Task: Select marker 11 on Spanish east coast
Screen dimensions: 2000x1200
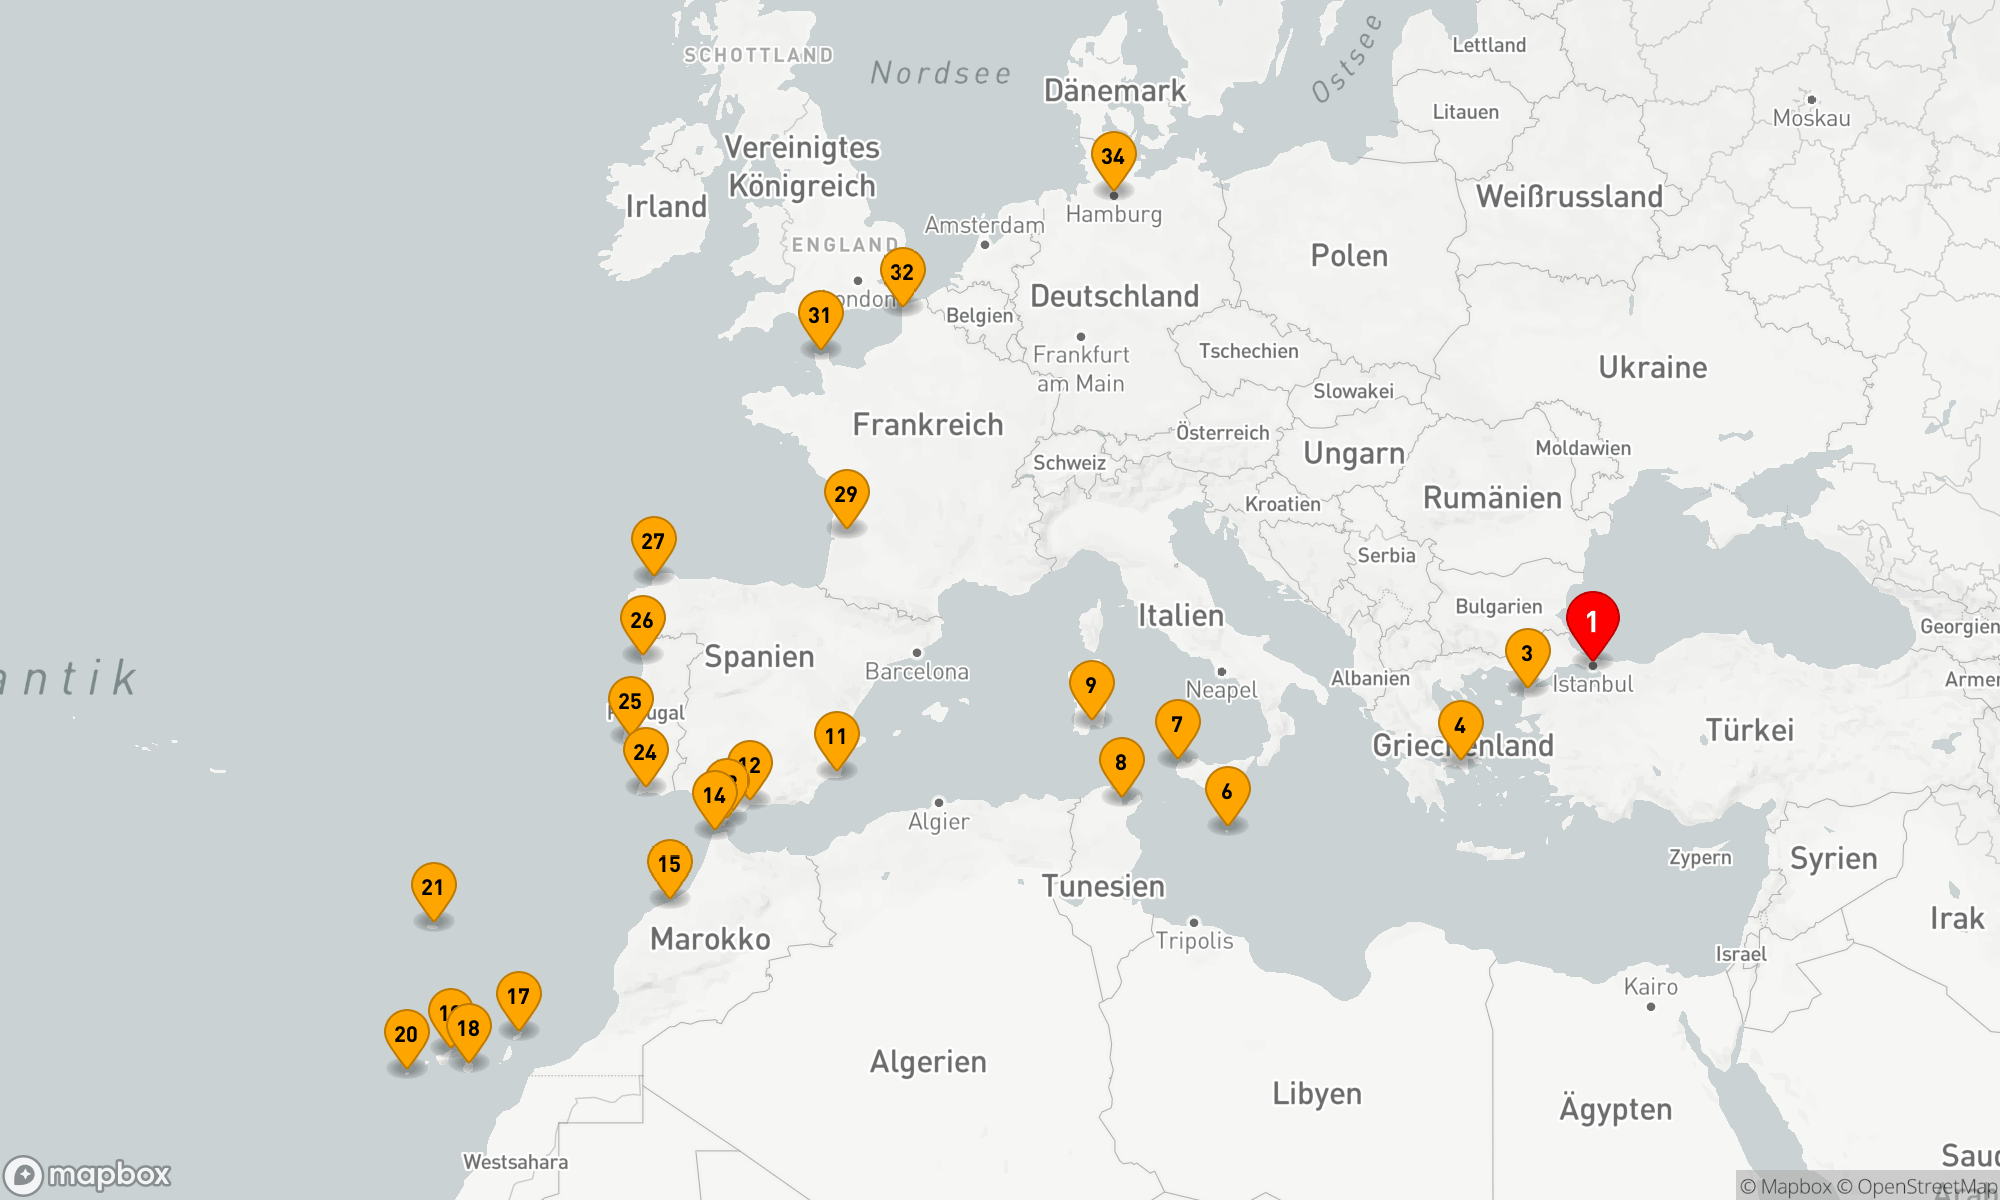Action: coord(836,737)
